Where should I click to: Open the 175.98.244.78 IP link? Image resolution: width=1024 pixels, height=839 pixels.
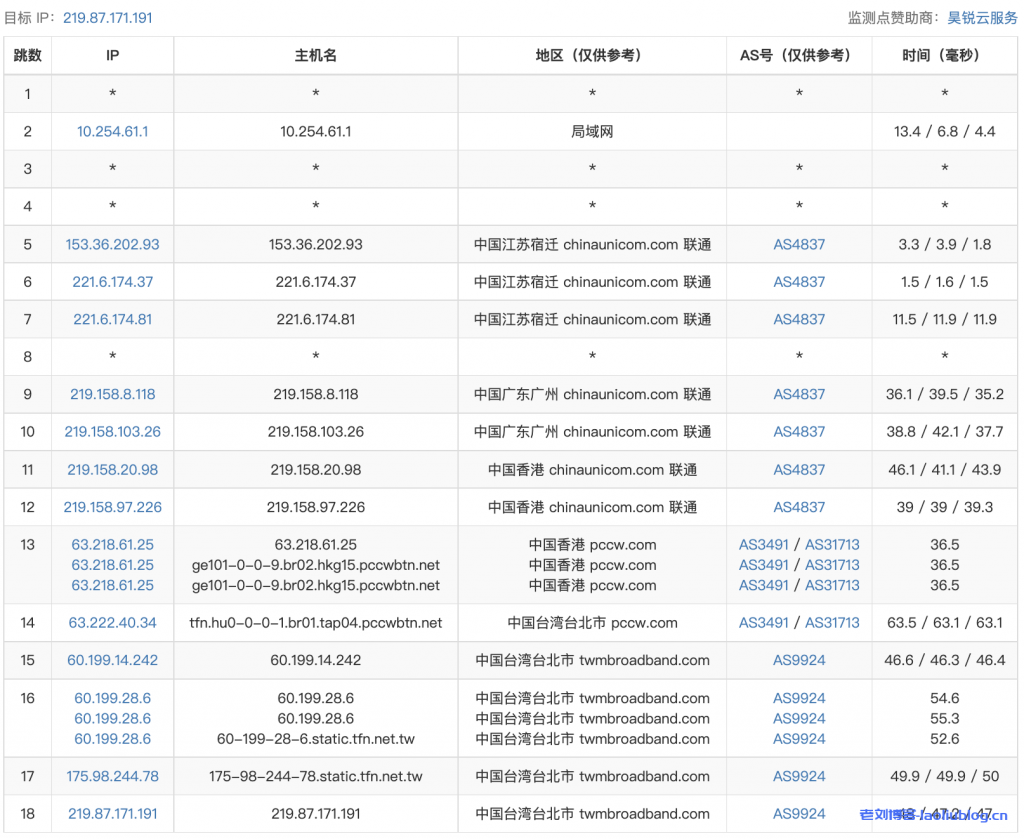coord(113,776)
